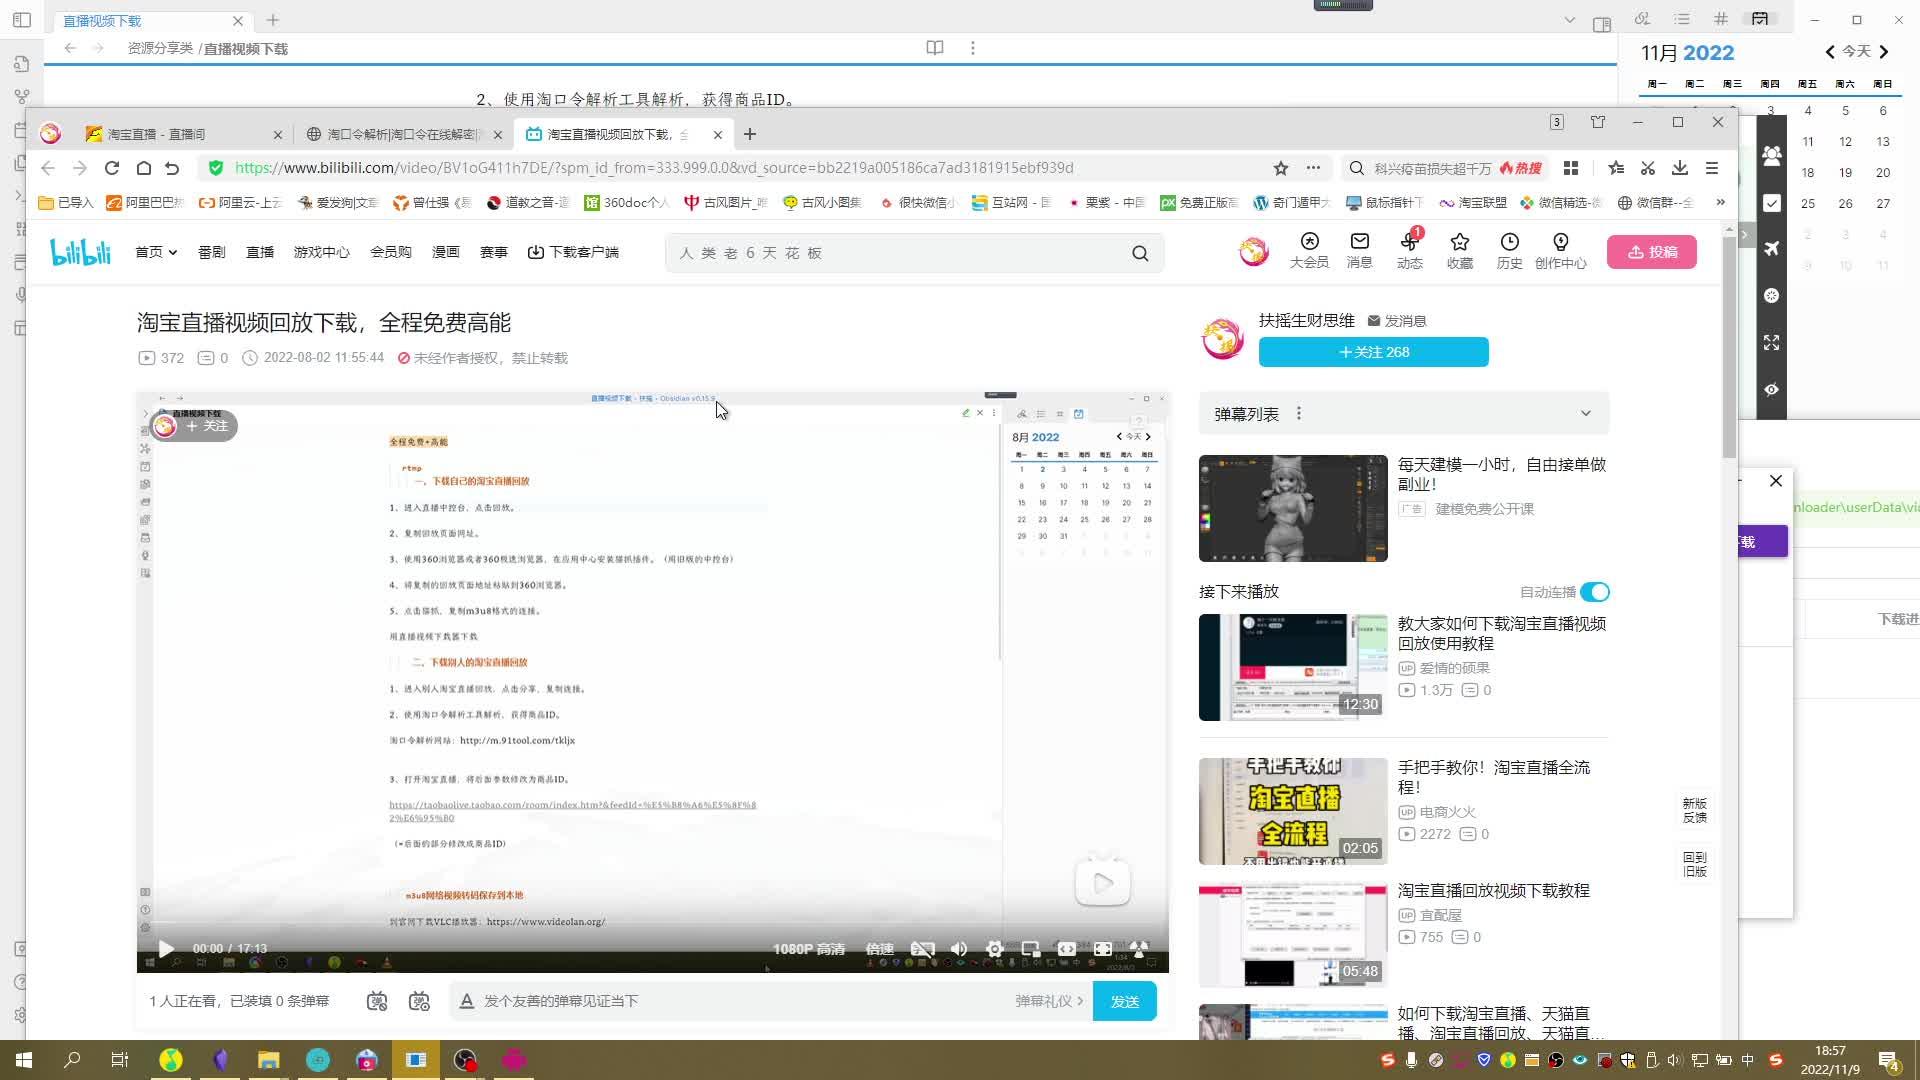Switch player to wide-screen mode
The width and height of the screenshot is (1920, 1080).
[x=1067, y=949]
